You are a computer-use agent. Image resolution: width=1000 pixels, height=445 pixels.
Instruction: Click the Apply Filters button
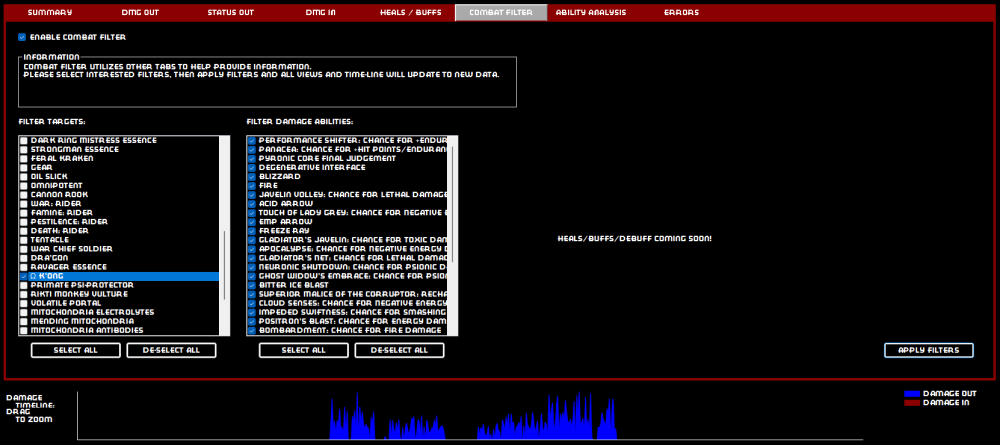pyautogui.click(x=928, y=350)
